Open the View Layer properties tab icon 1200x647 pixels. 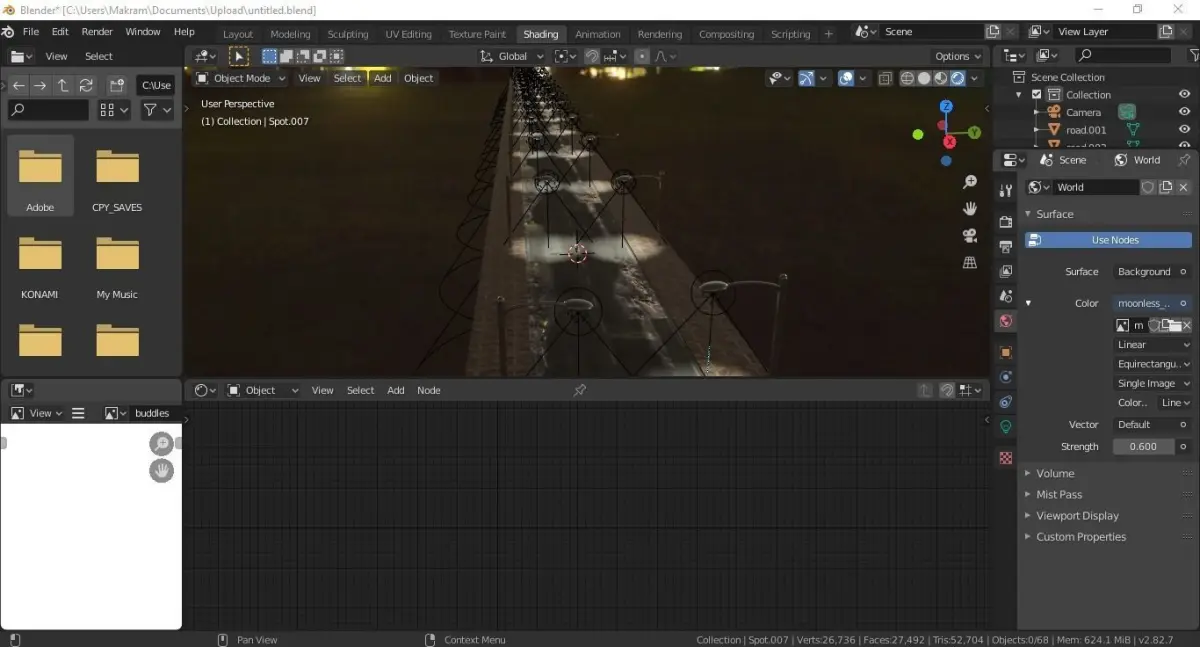(1006, 271)
